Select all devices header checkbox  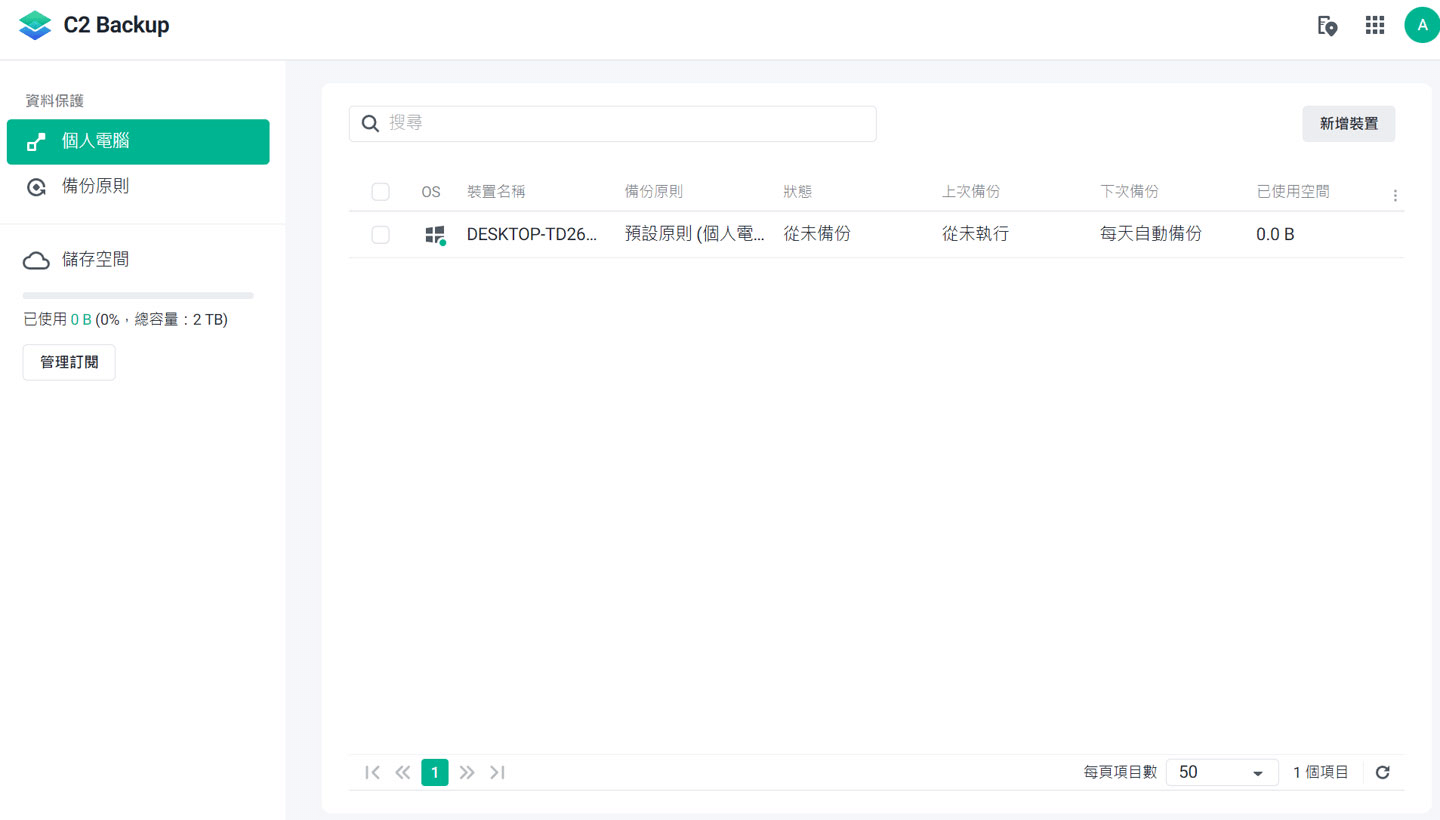pyautogui.click(x=380, y=192)
